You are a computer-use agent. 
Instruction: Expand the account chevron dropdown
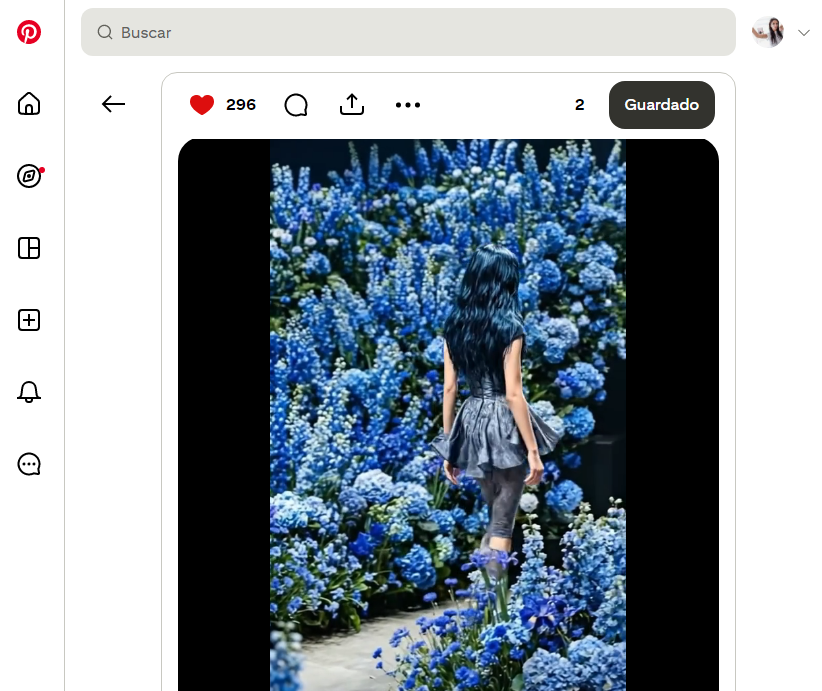(x=804, y=33)
